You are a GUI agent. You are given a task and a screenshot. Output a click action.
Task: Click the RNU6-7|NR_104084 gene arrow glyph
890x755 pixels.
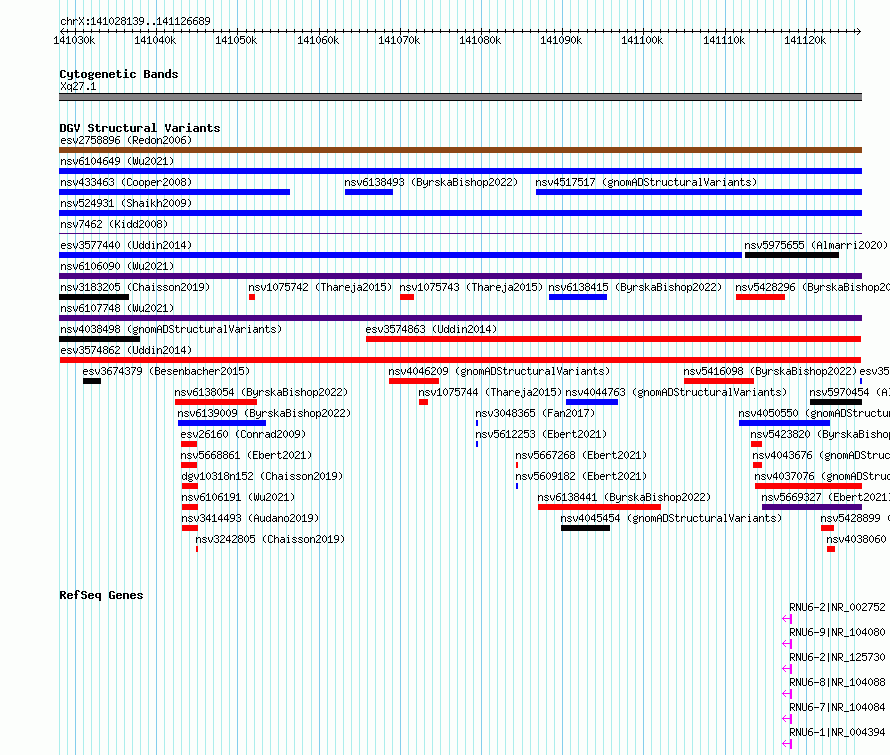787,719
